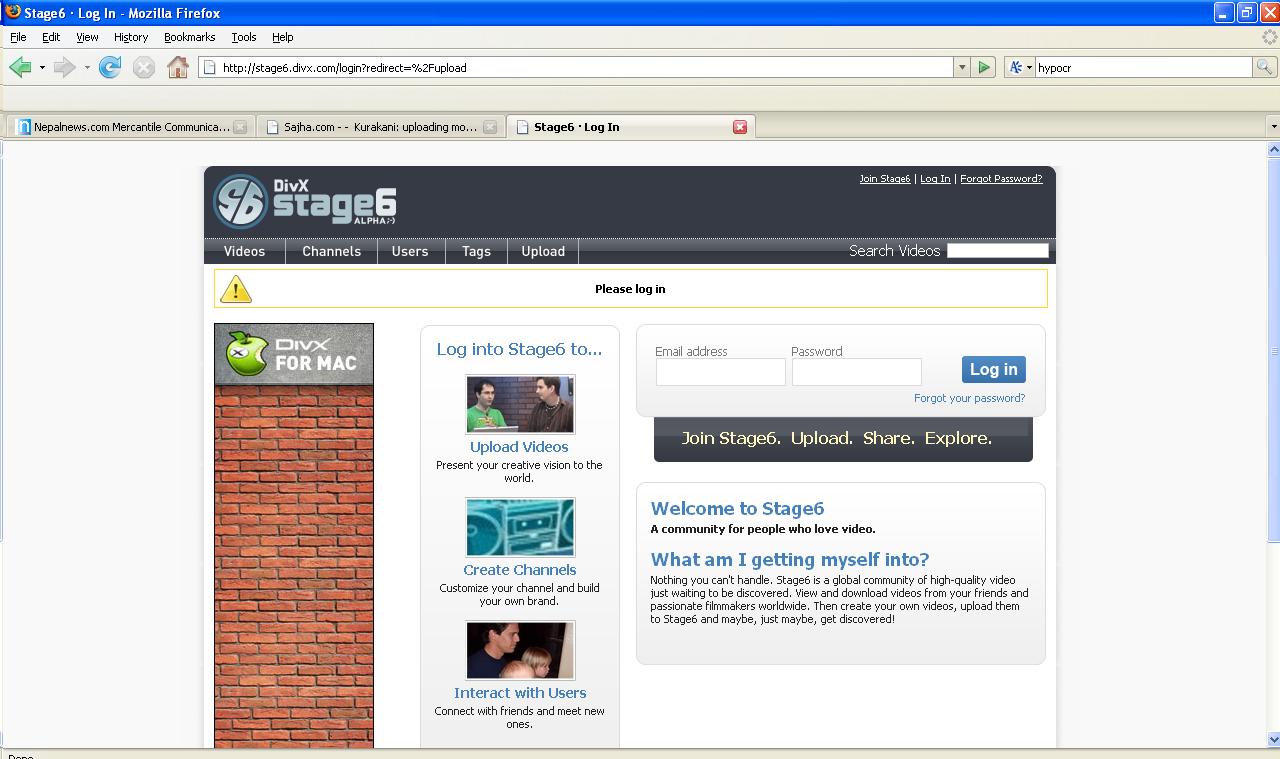This screenshot has width=1280, height=759.
Task: Click the browser Back arrow button
Action: (x=20, y=67)
